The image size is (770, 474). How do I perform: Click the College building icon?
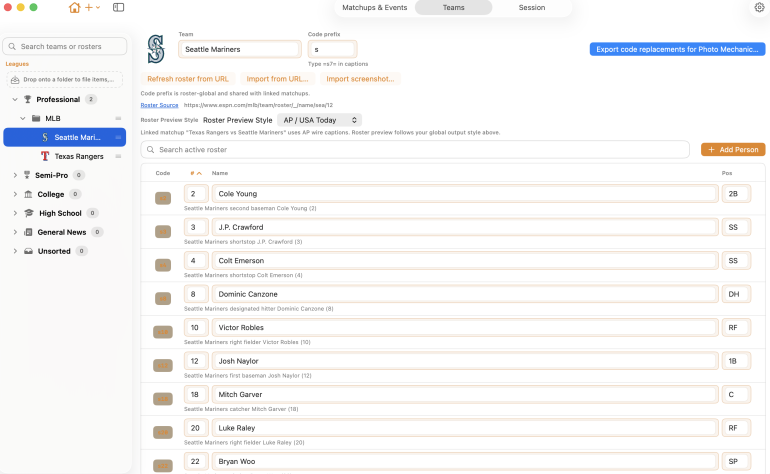pos(28,194)
